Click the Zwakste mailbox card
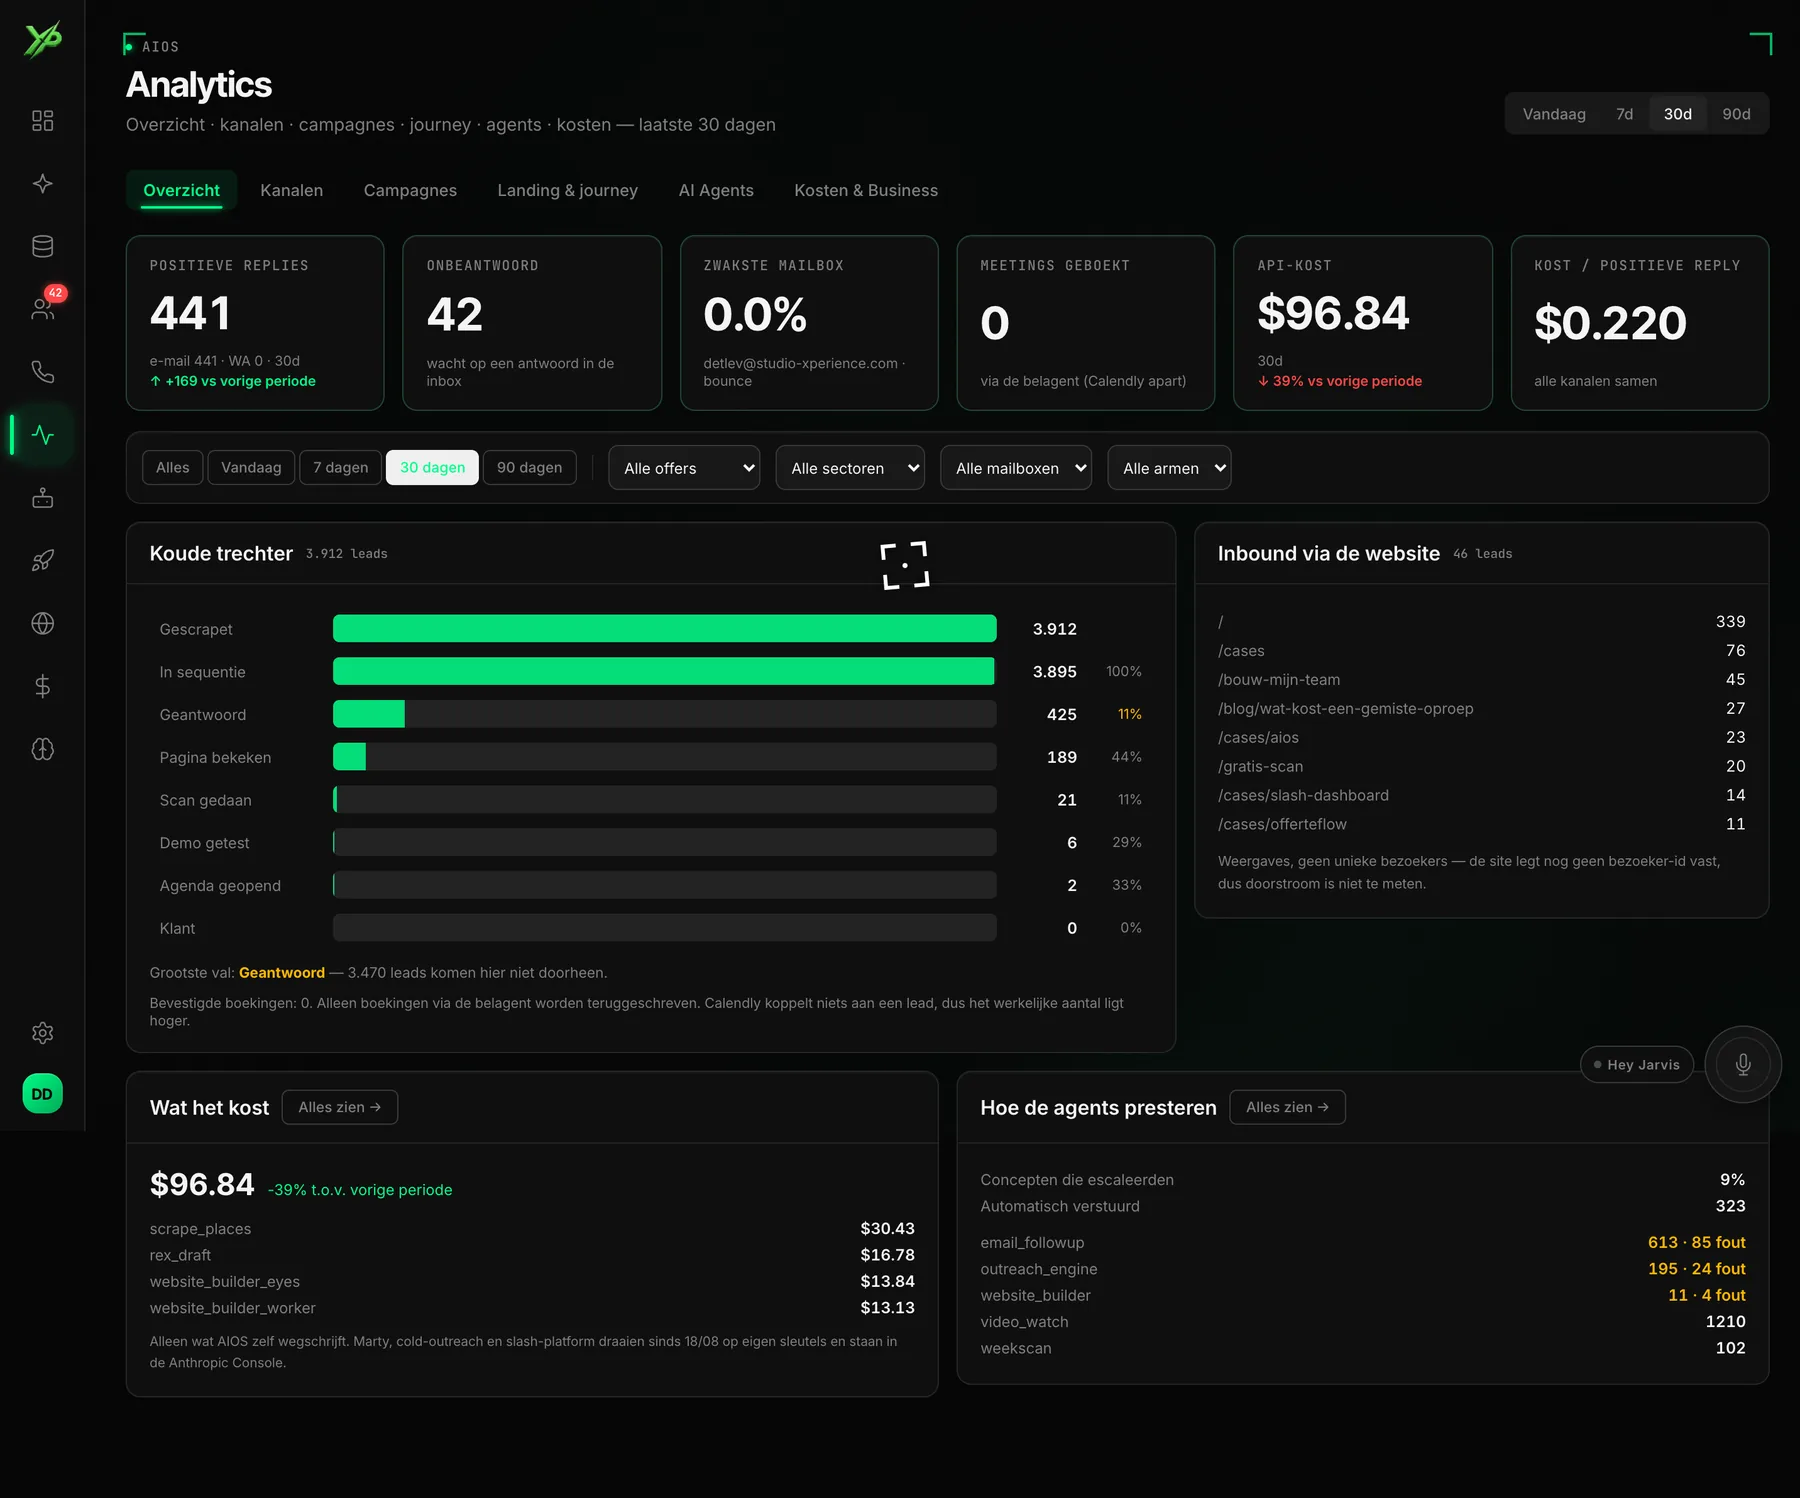This screenshot has height=1498, width=1800. pos(809,323)
